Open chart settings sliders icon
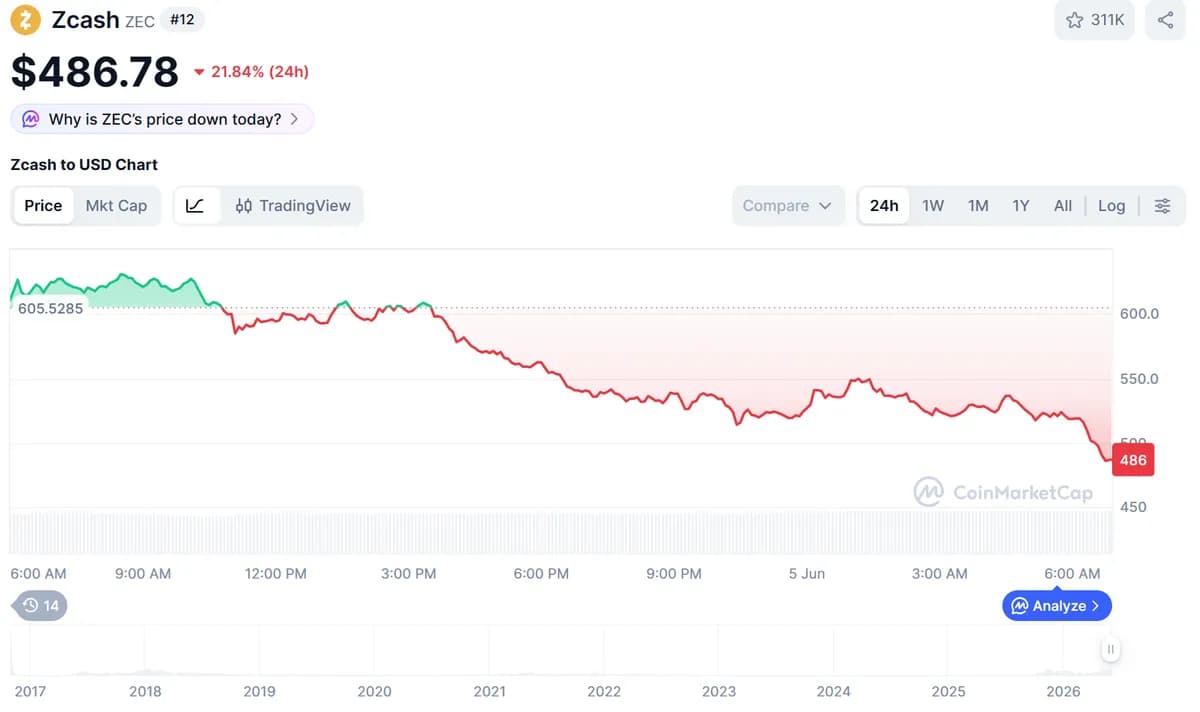This screenshot has height=712, width=1200. pos(1162,206)
